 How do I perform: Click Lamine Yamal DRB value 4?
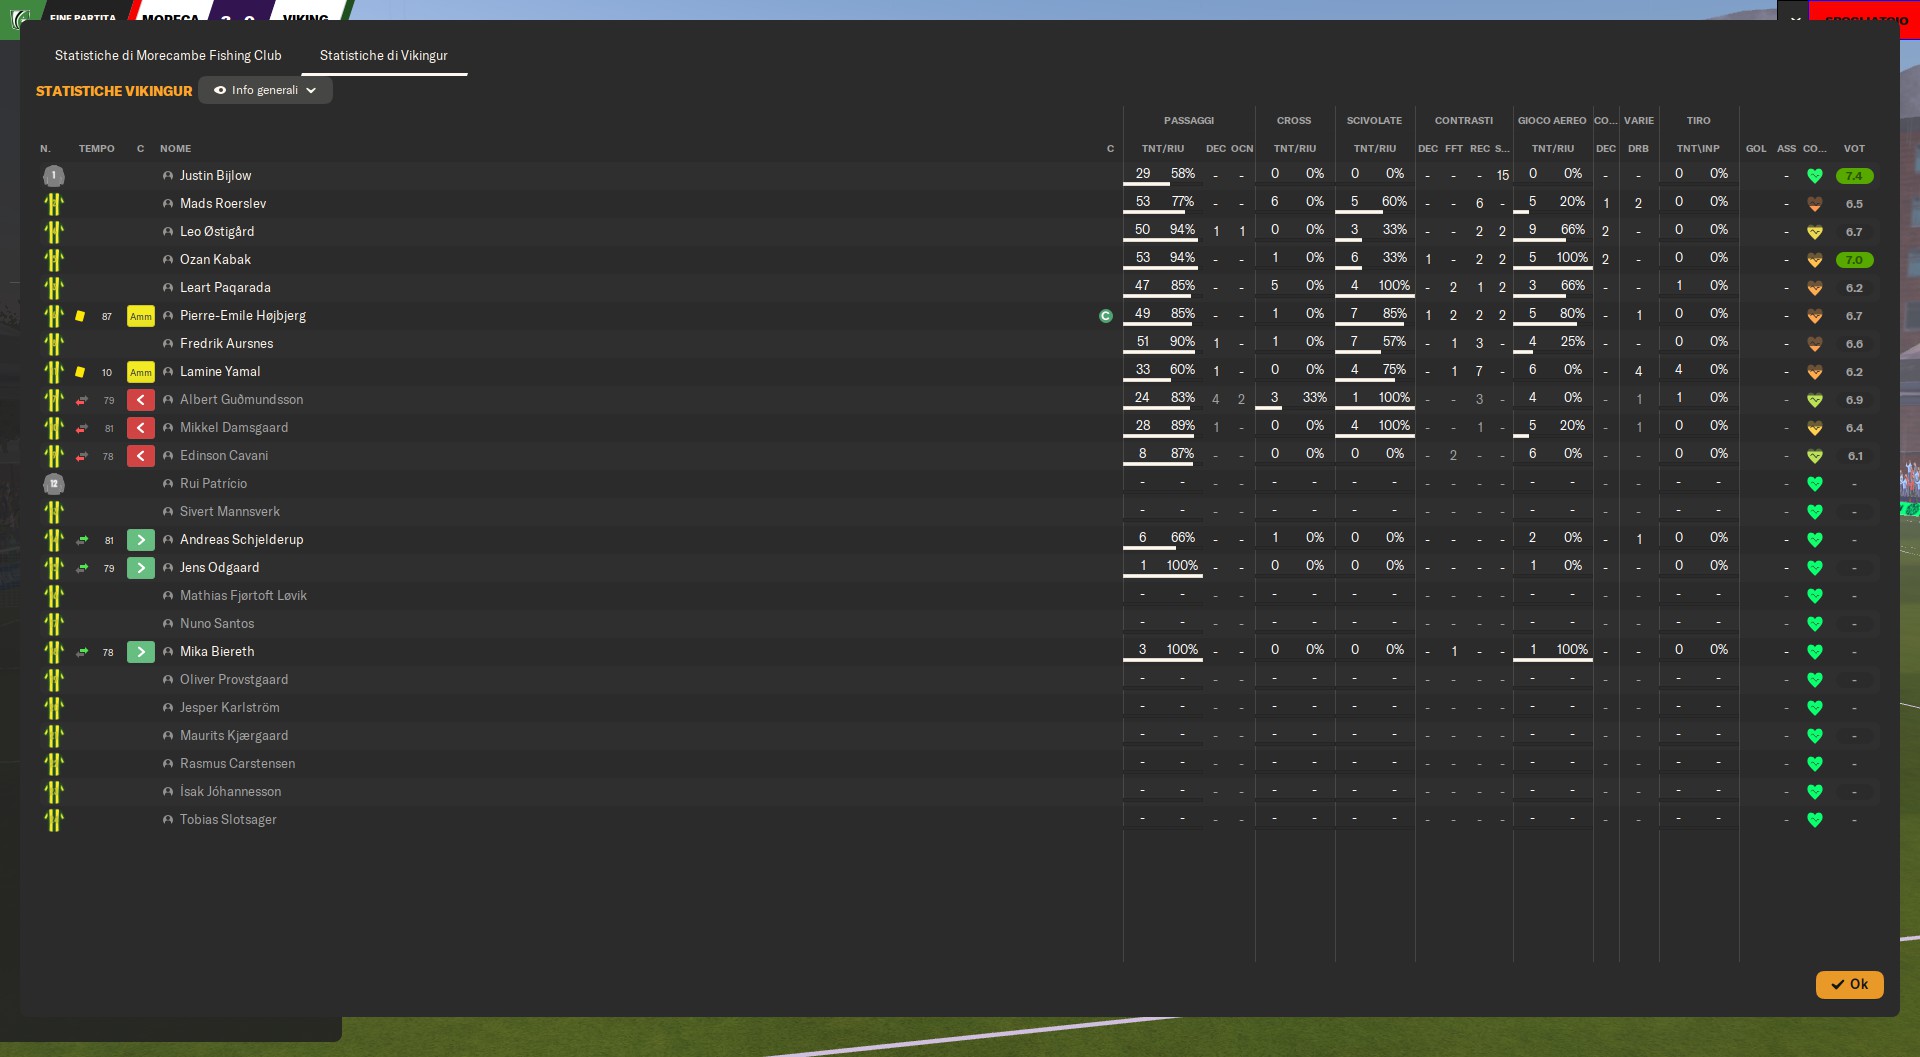point(1638,371)
